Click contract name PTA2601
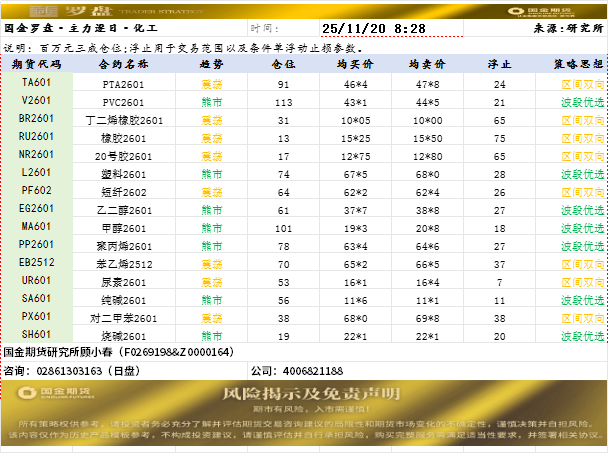Image resolution: width=608 pixels, height=453 pixels. (123, 85)
